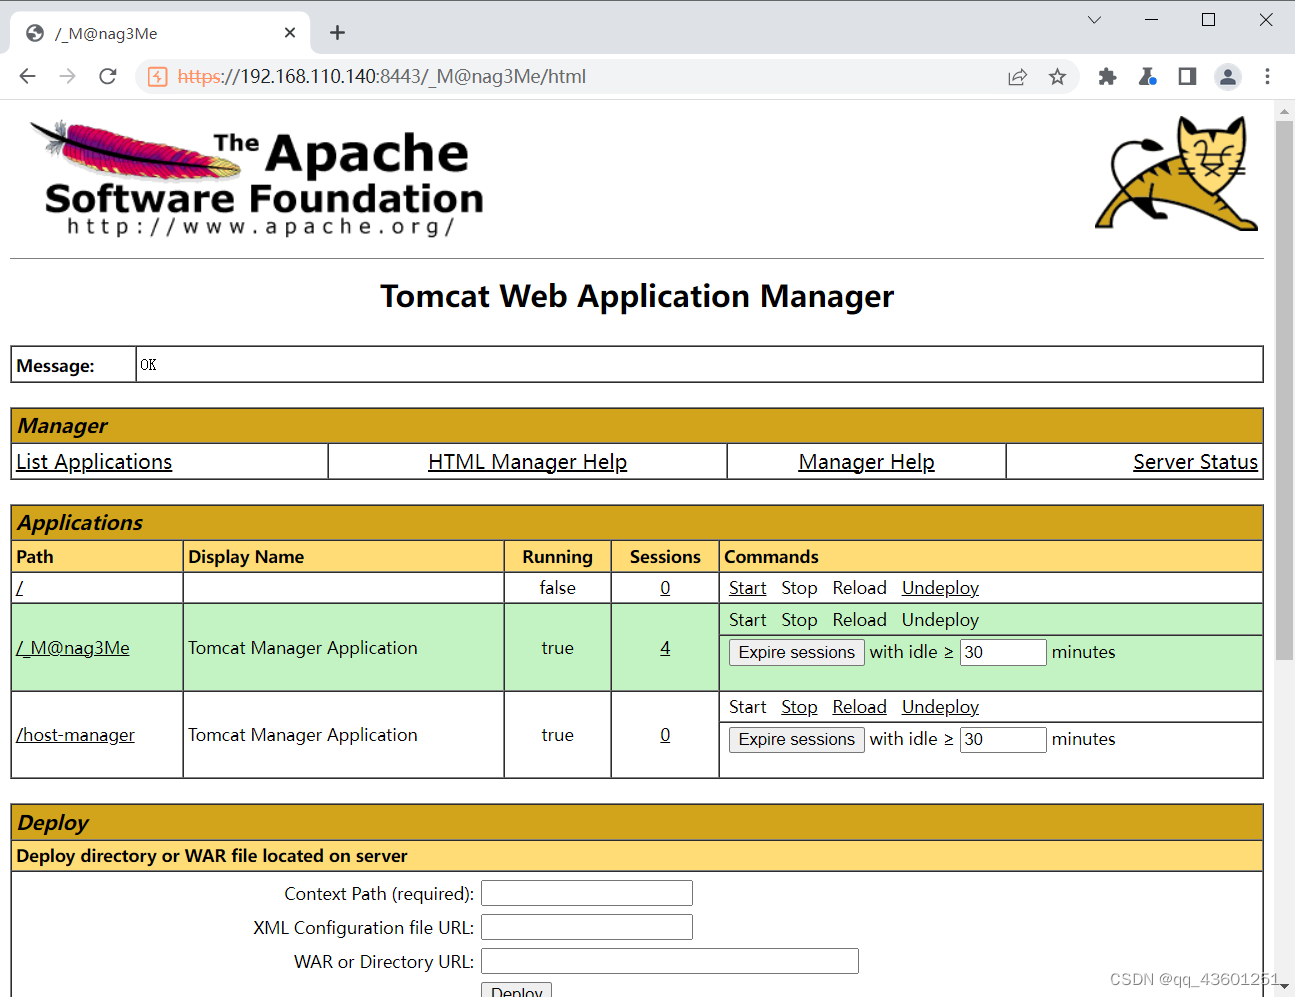Expire sessions for /host-manager
Viewport: 1295px width, 997px height.
[796, 739]
